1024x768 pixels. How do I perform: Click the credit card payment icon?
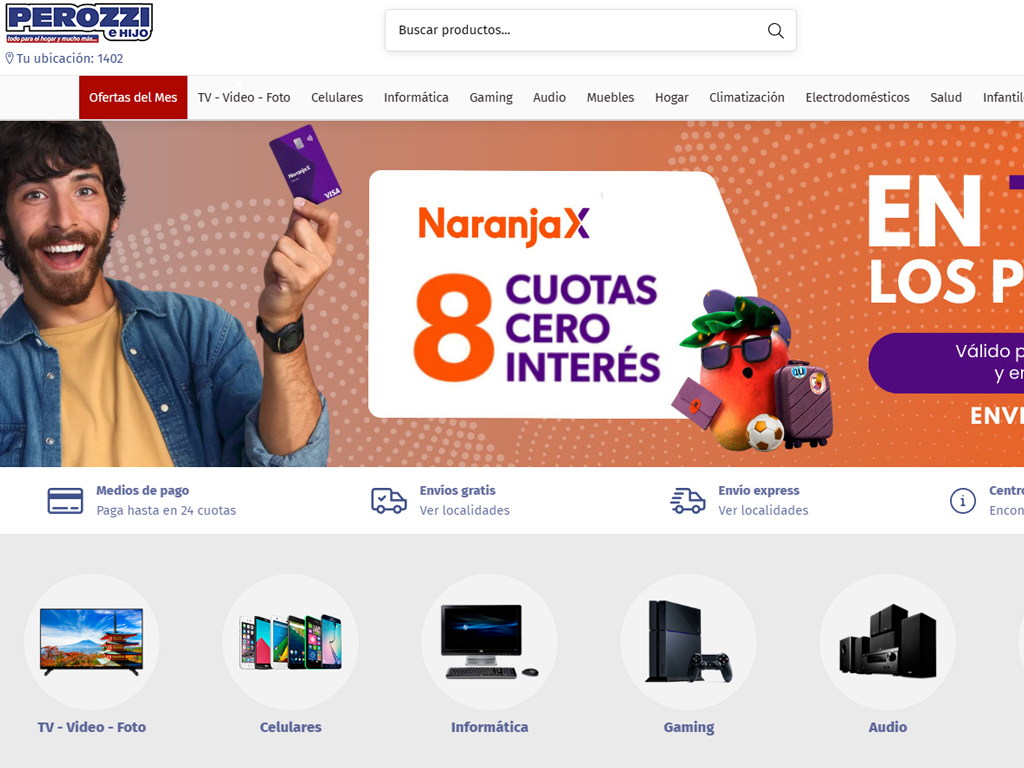point(65,501)
